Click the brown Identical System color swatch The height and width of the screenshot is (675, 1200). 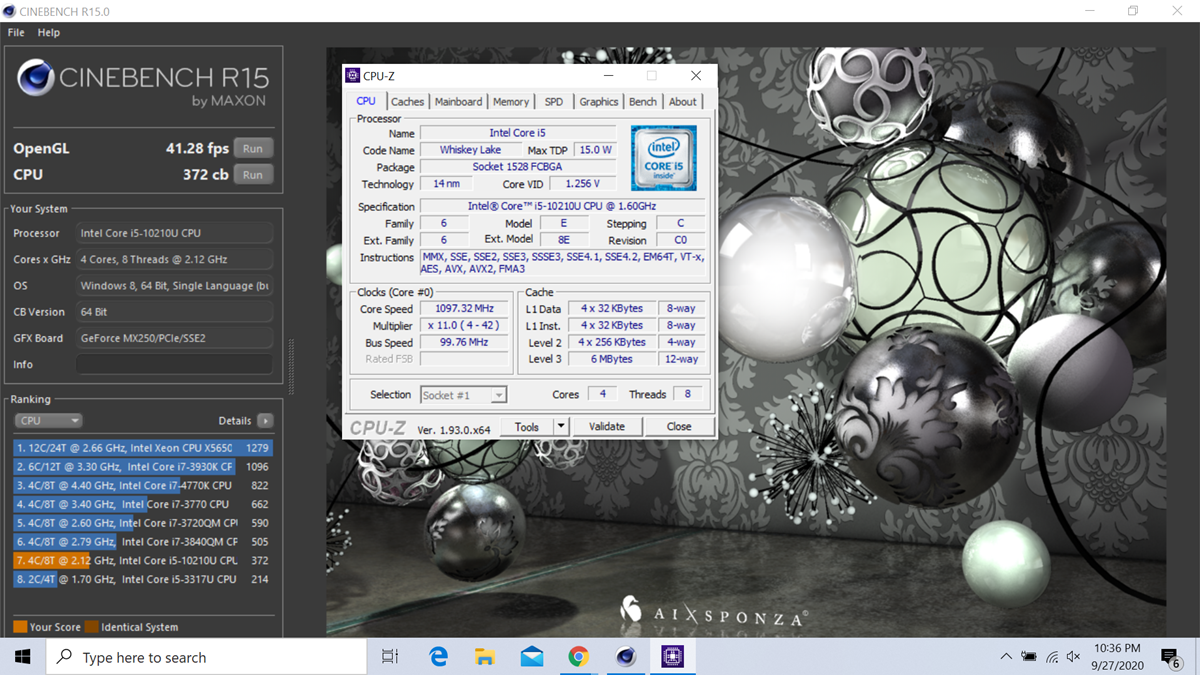point(91,627)
